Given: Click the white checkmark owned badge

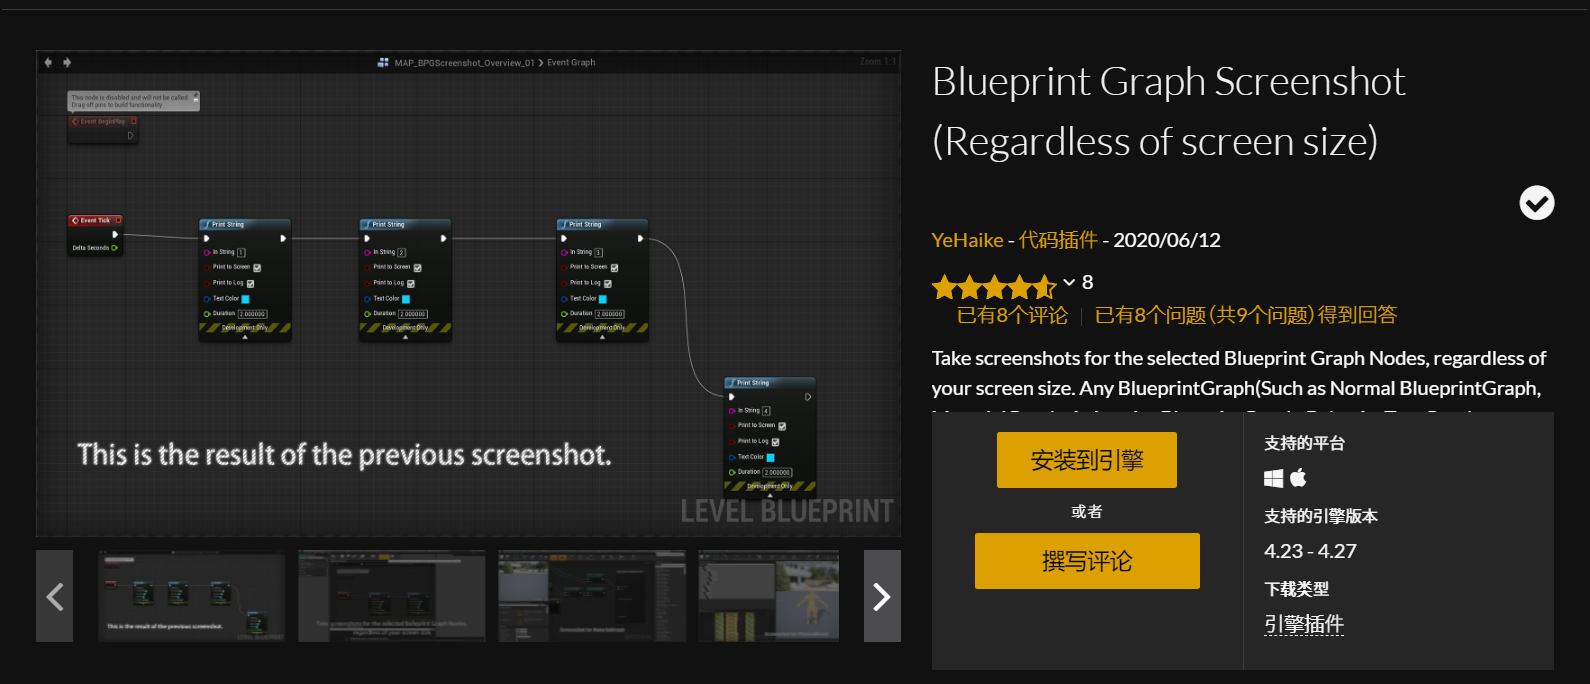Looking at the screenshot, I should pyautogui.click(x=1537, y=203).
